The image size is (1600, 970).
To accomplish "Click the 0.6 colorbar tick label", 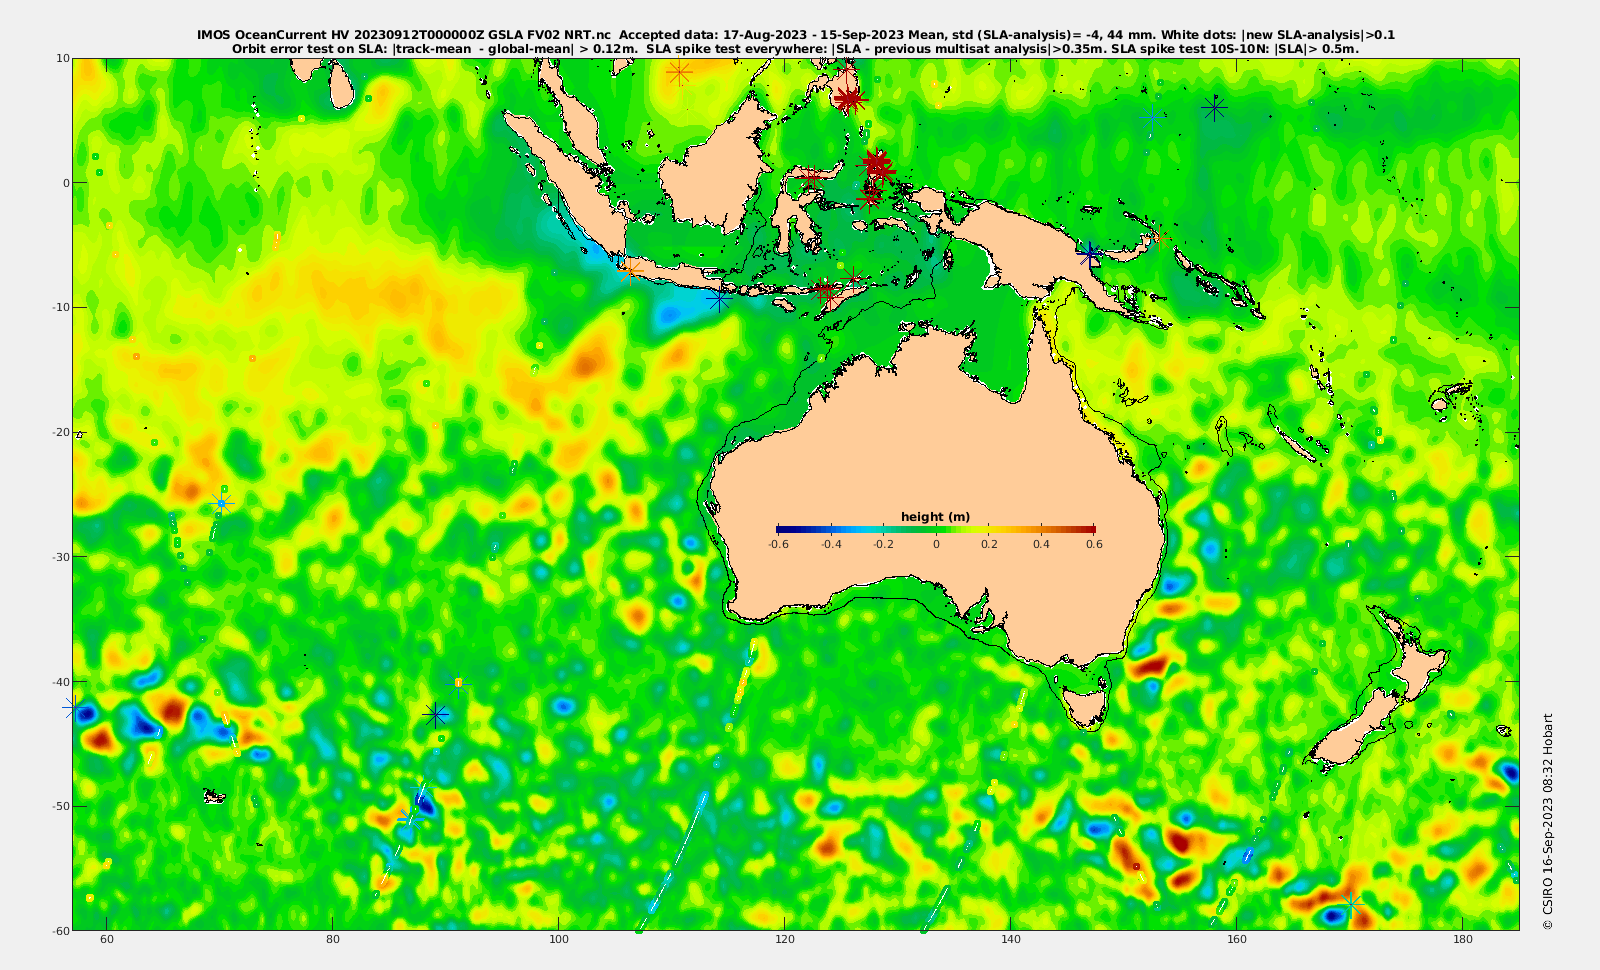I will click(1094, 544).
